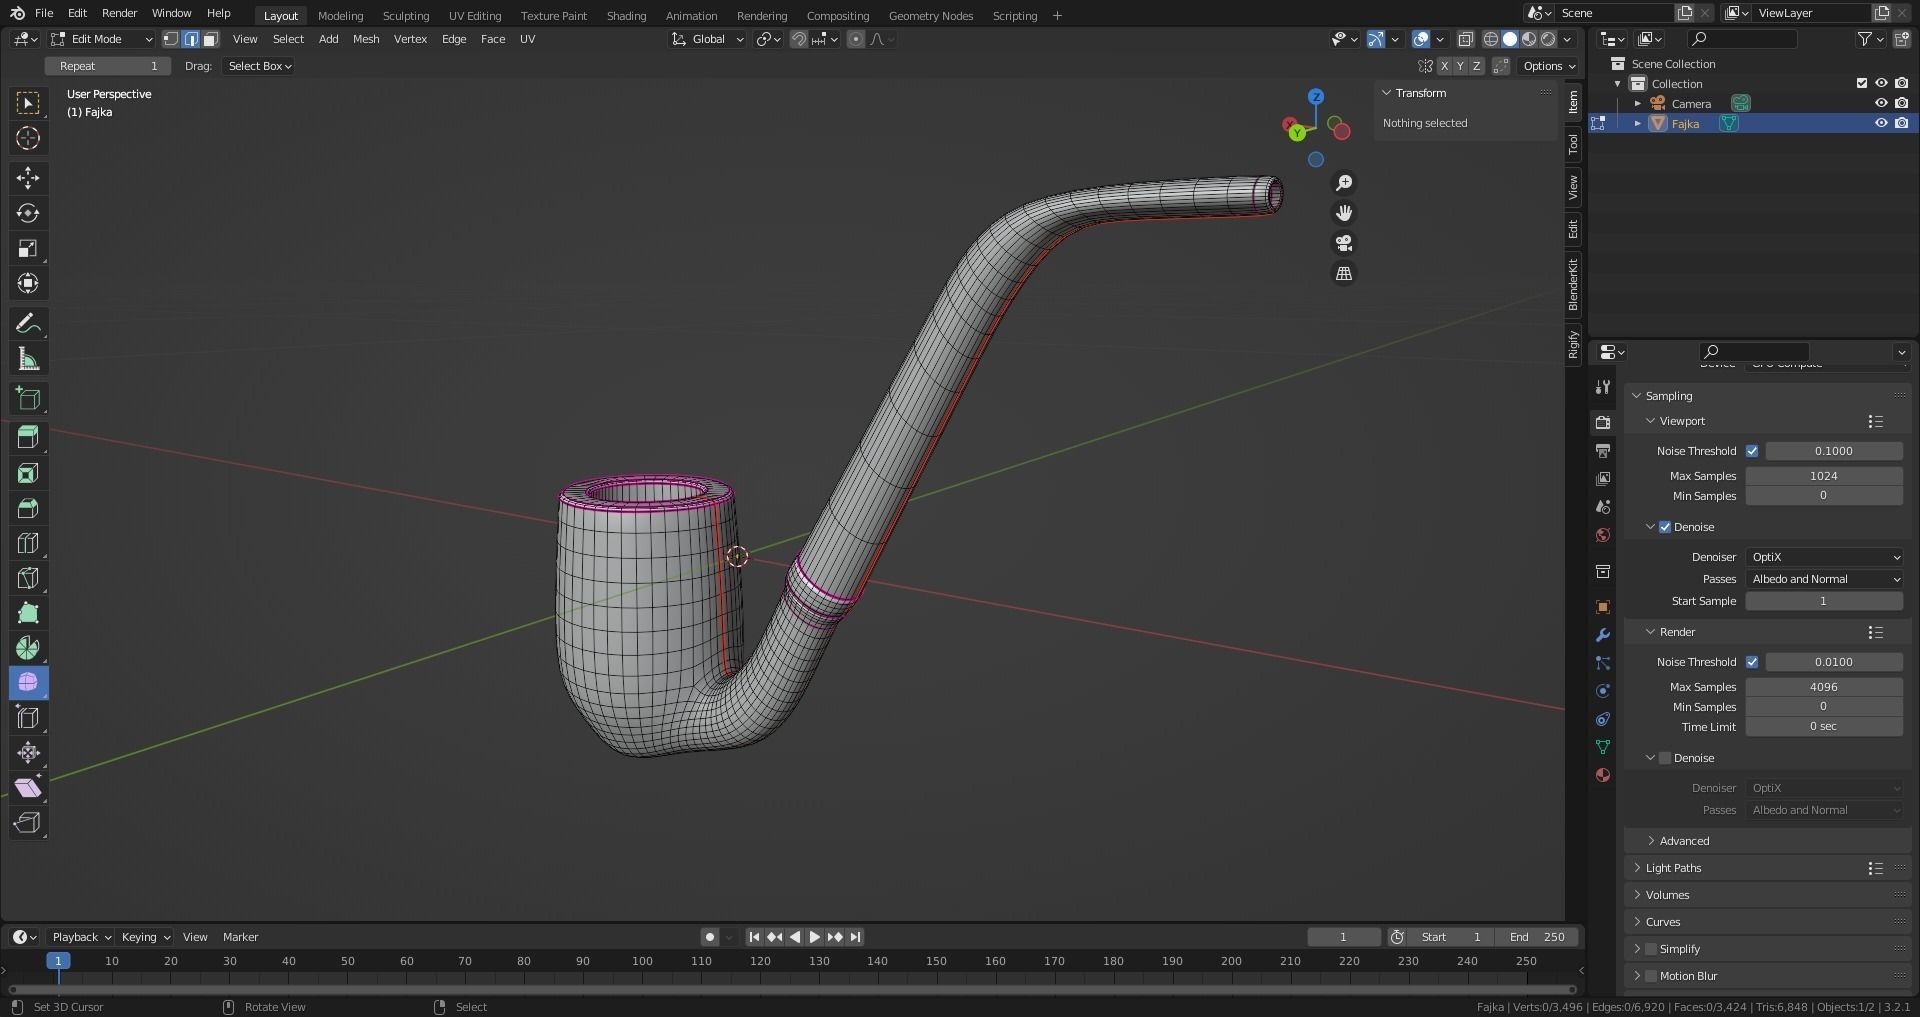The height and width of the screenshot is (1017, 1920).
Task: Play the animation forward
Action: pos(814,937)
